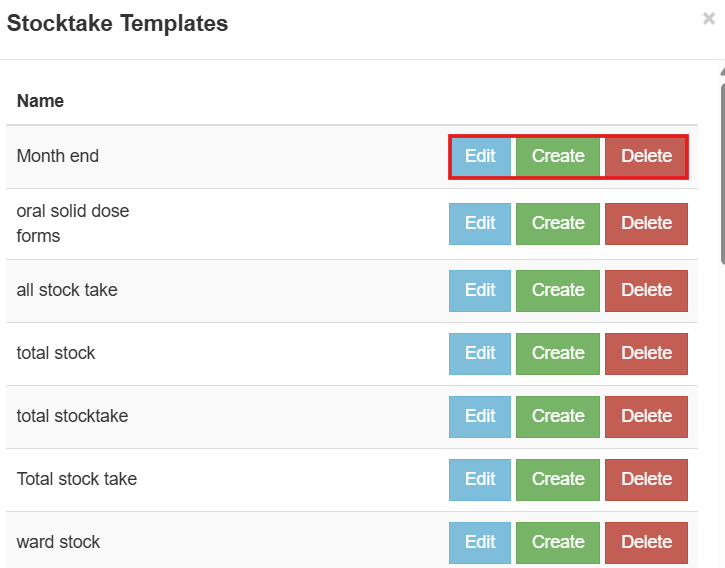This screenshot has width=725, height=568.
Task: Delete the total stocktake template
Action: 646,416
